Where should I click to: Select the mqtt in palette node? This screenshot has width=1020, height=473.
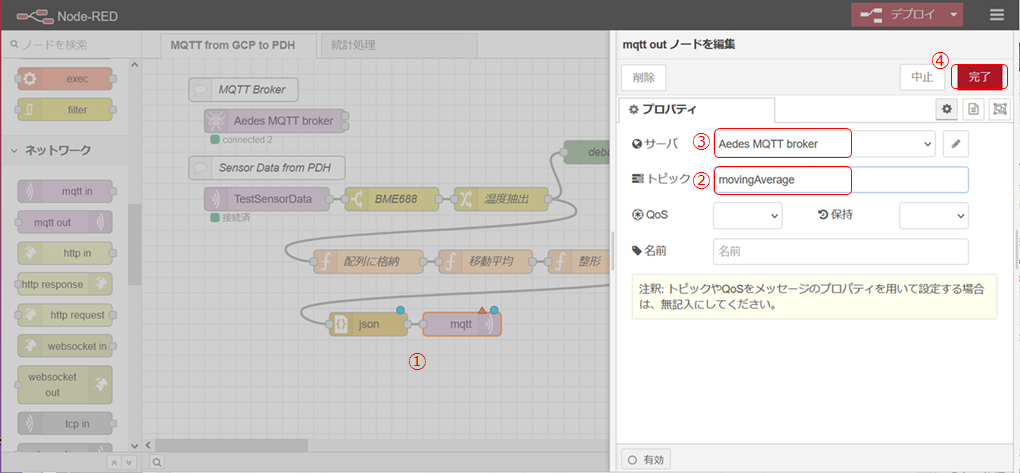pyautogui.click(x=65, y=192)
